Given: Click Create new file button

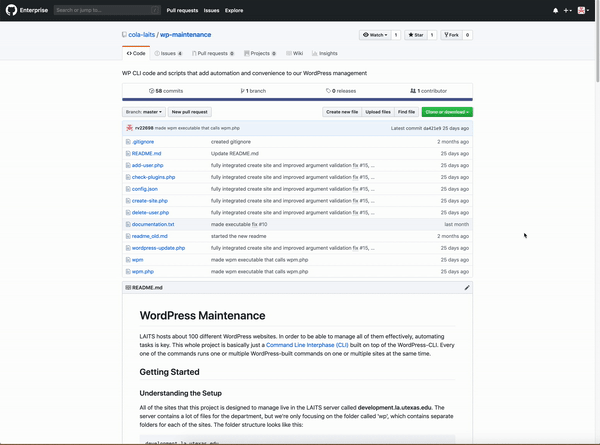Looking at the screenshot, I should click(x=342, y=112).
